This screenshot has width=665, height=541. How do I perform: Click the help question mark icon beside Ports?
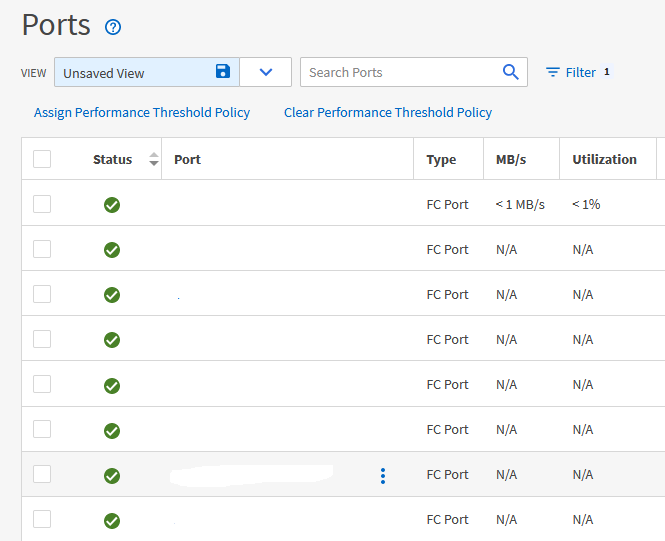[113, 27]
